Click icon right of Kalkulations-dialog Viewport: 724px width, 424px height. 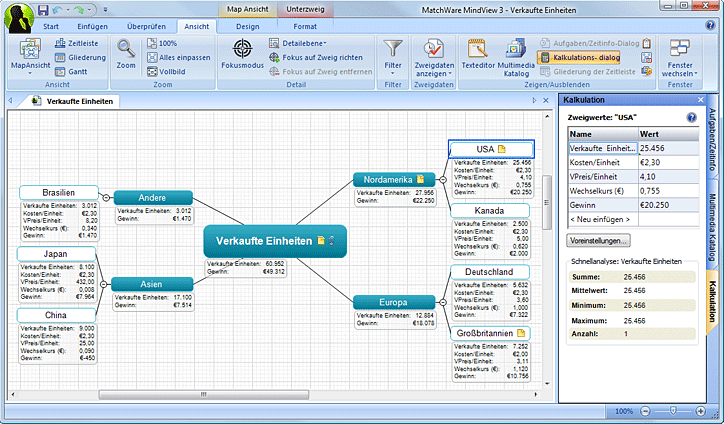(646, 58)
